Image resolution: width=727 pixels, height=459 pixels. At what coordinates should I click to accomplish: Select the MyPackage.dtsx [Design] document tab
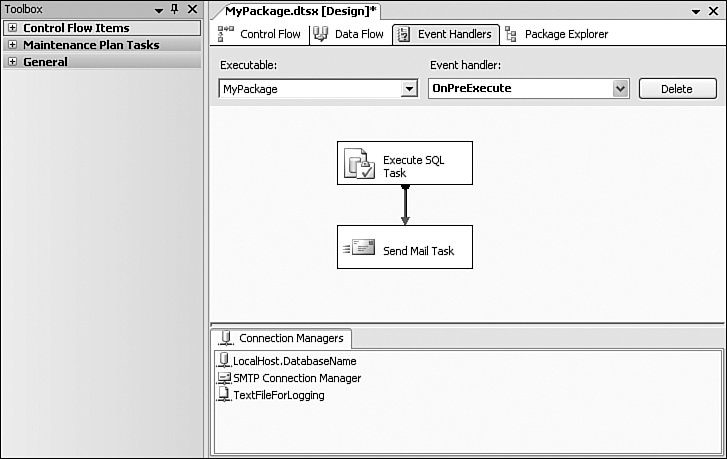coord(300,11)
